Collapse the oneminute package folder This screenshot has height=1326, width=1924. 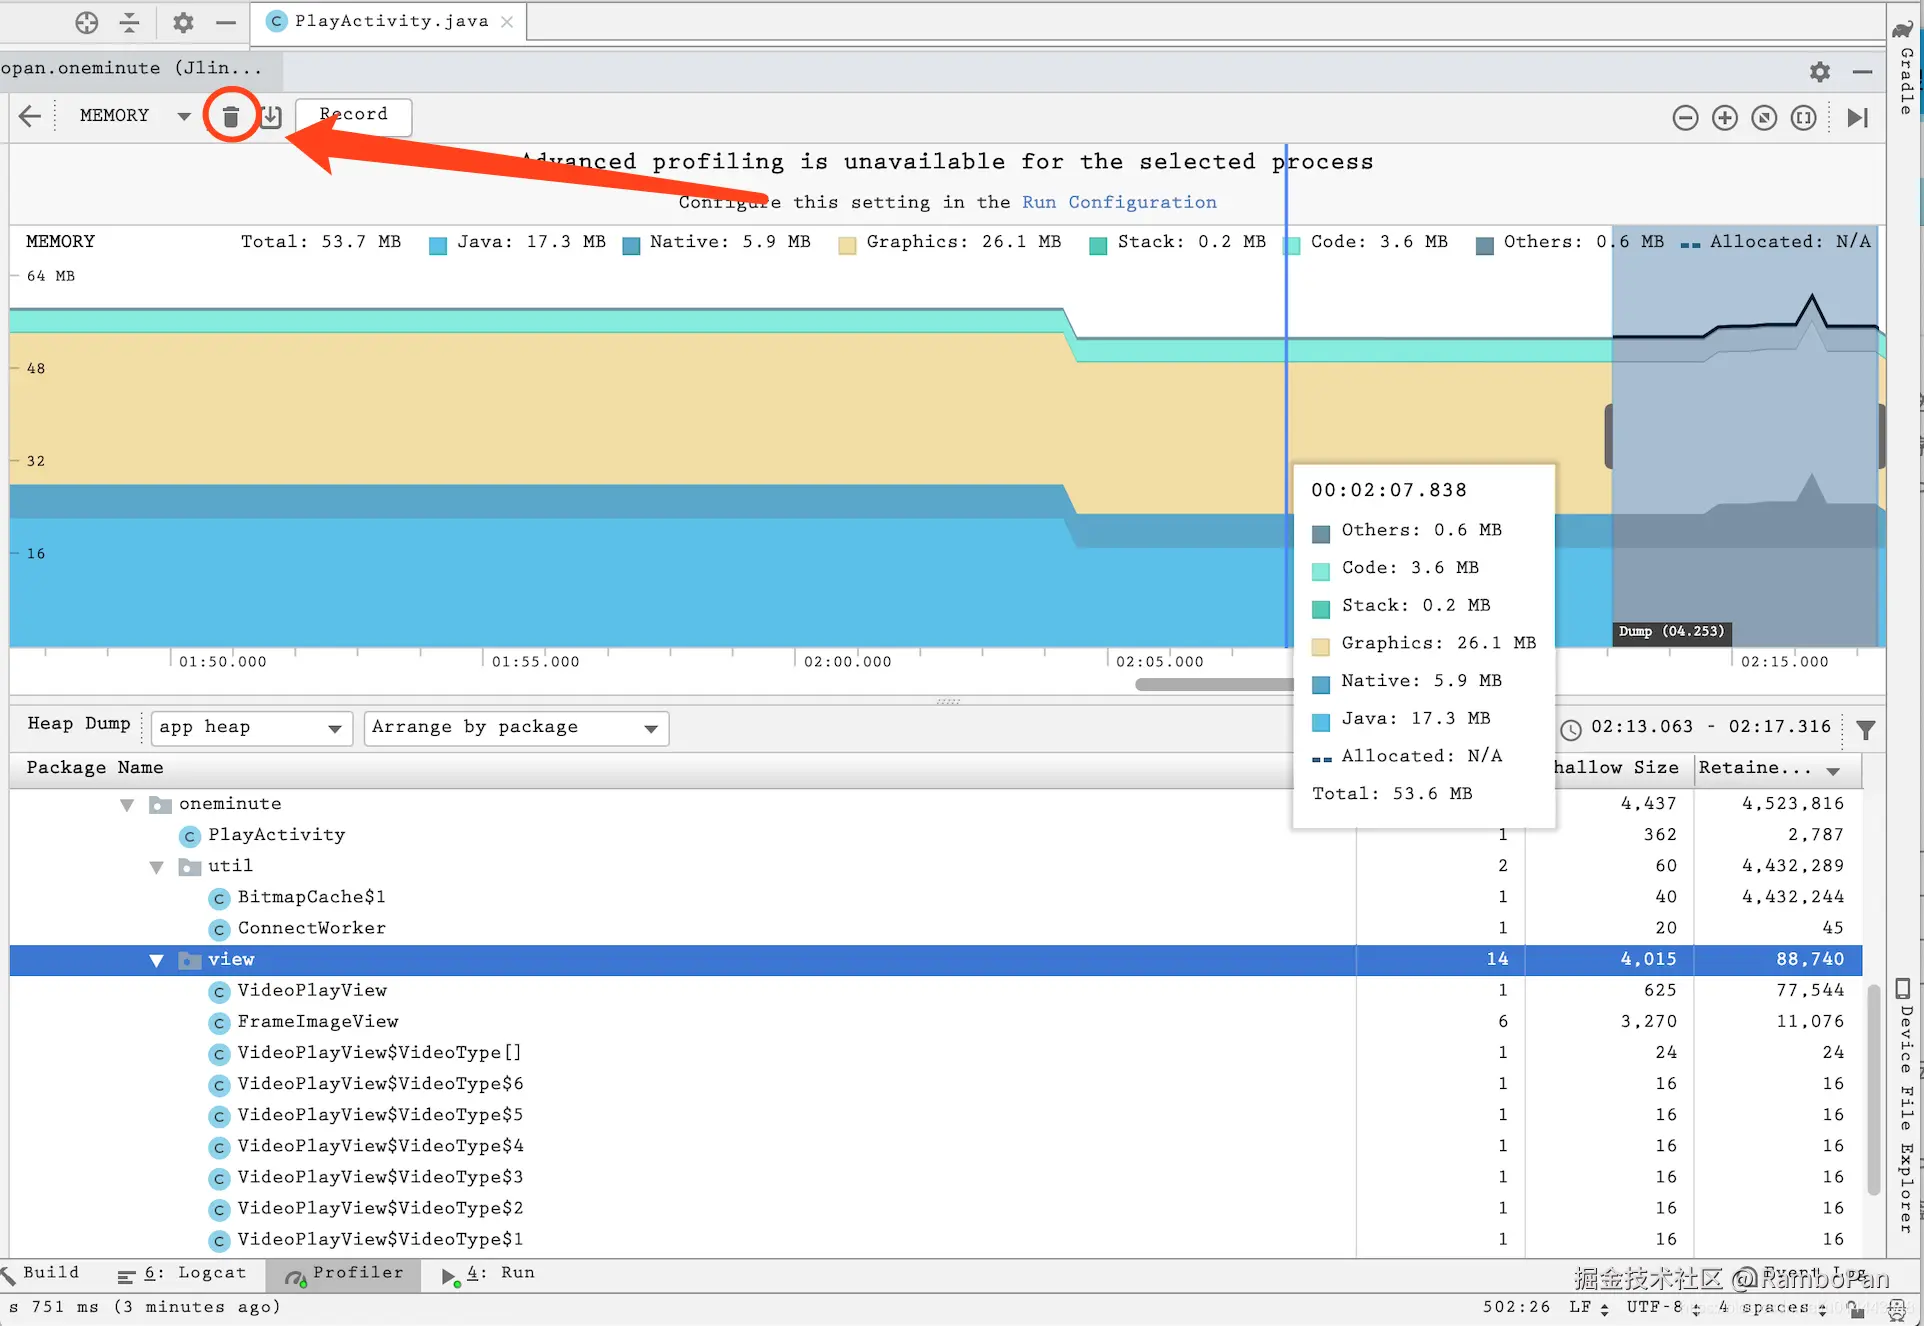[x=127, y=805]
